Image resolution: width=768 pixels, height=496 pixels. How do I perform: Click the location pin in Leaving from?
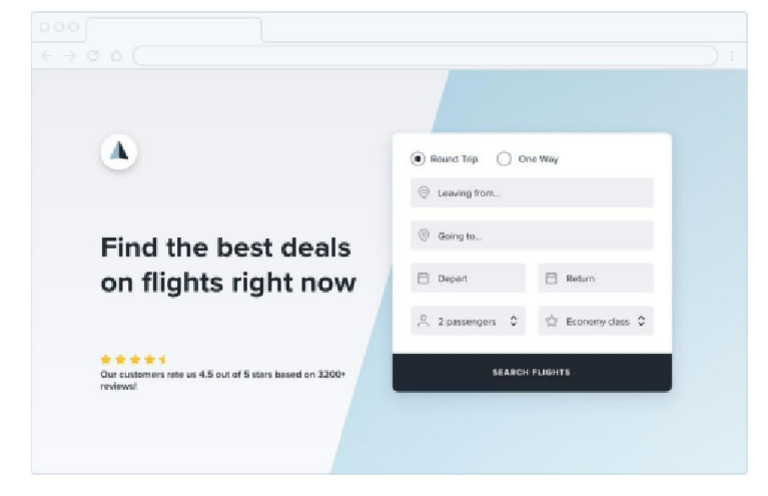424,193
